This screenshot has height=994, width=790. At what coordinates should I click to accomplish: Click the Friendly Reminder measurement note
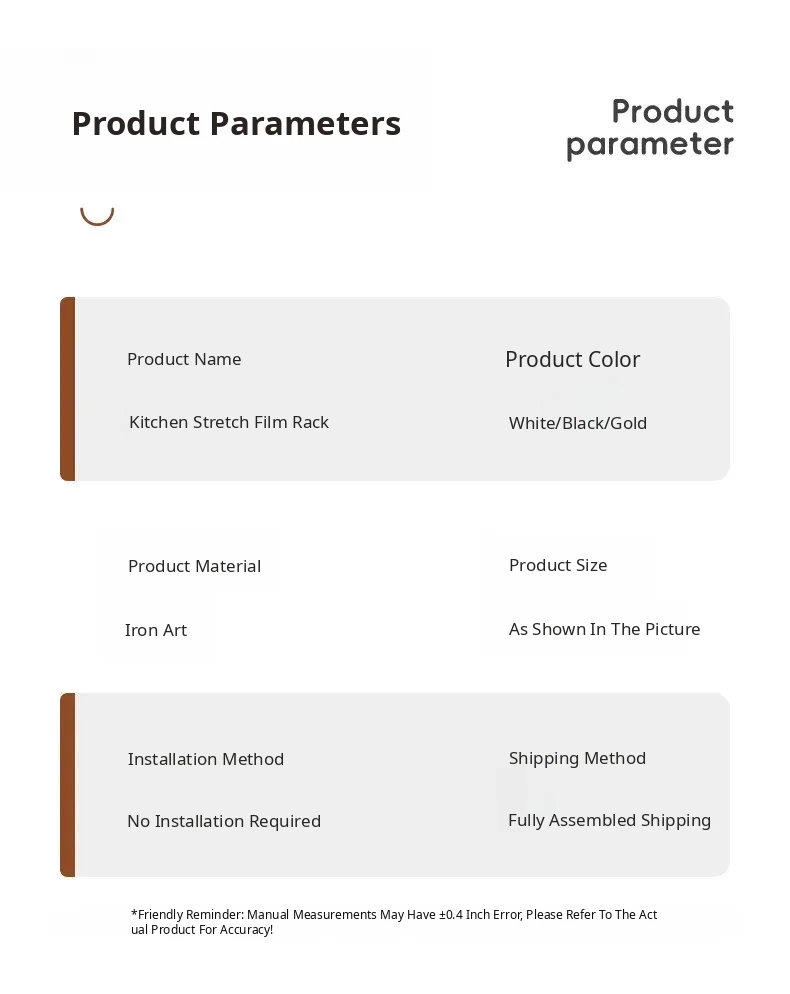tap(394, 922)
